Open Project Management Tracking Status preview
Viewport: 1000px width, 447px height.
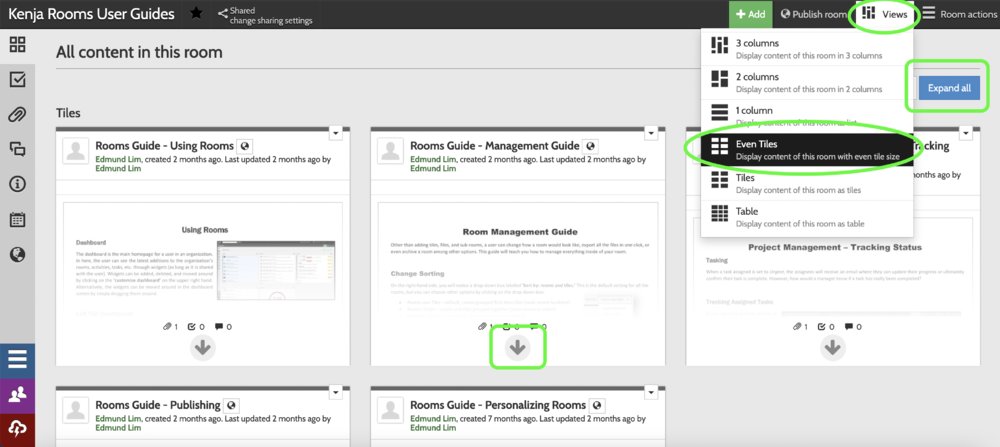(x=832, y=267)
